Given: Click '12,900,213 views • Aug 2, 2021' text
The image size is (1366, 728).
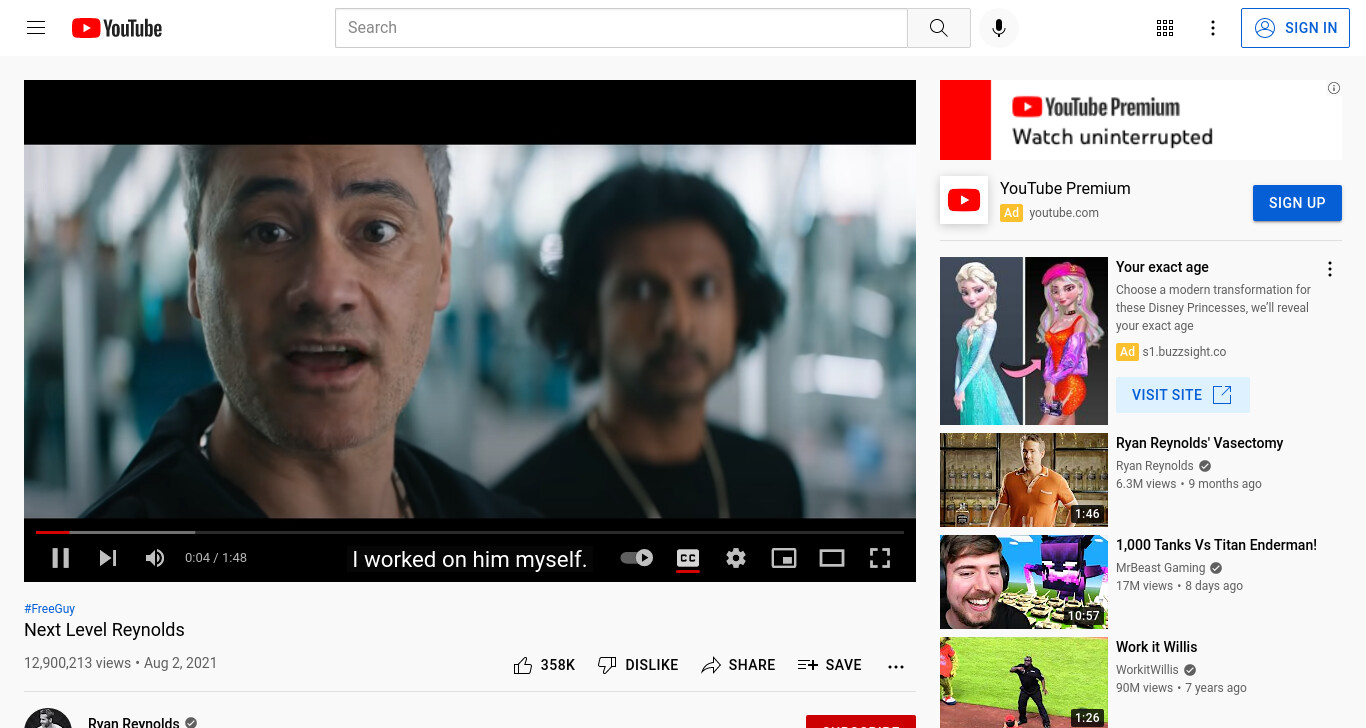Looking at the screenshot, I should tap(120, 663).
